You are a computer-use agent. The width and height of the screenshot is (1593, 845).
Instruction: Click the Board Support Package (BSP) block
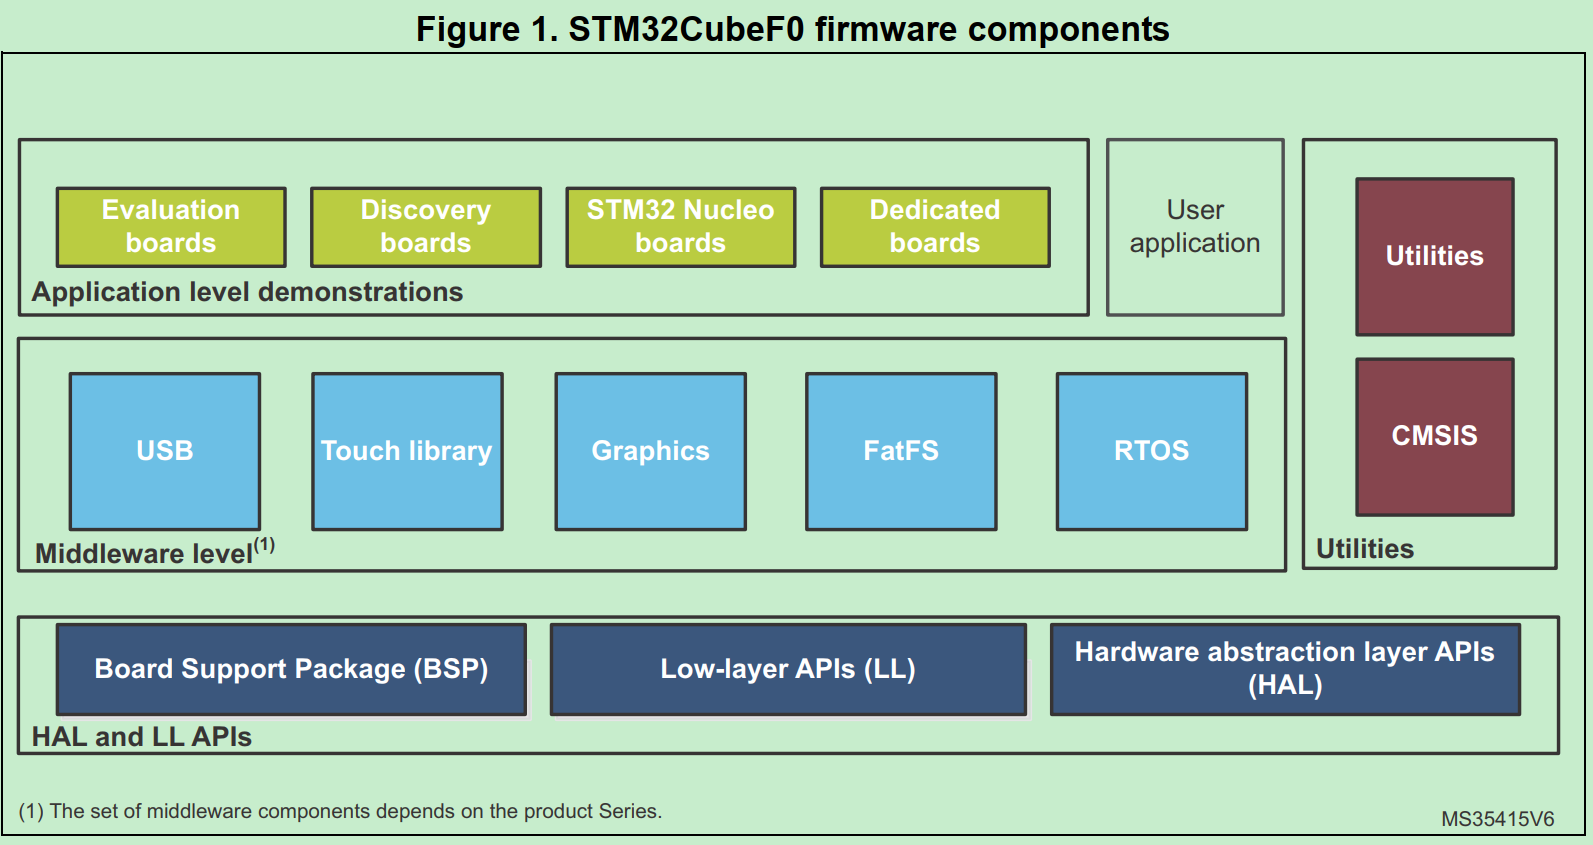291,669
